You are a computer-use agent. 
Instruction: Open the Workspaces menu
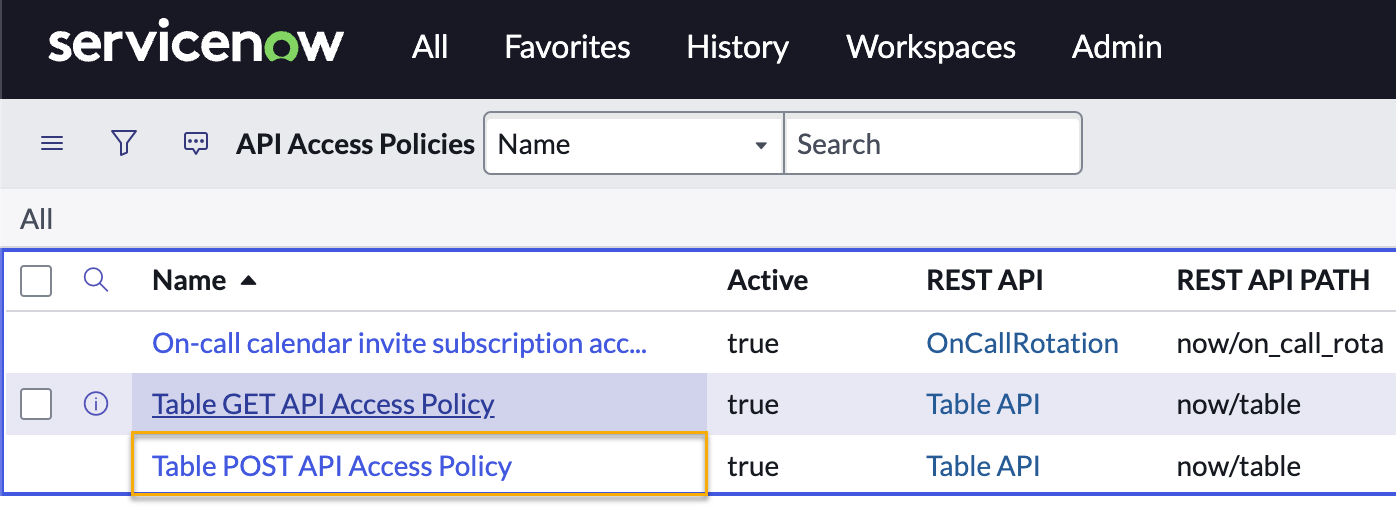(930, 47)
